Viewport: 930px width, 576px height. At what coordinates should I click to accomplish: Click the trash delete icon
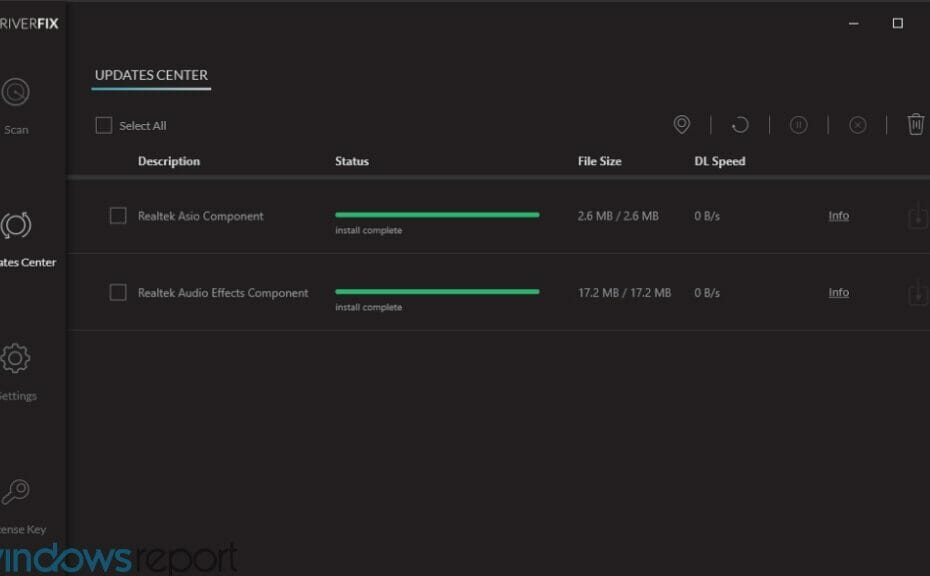tap(916, 125)
